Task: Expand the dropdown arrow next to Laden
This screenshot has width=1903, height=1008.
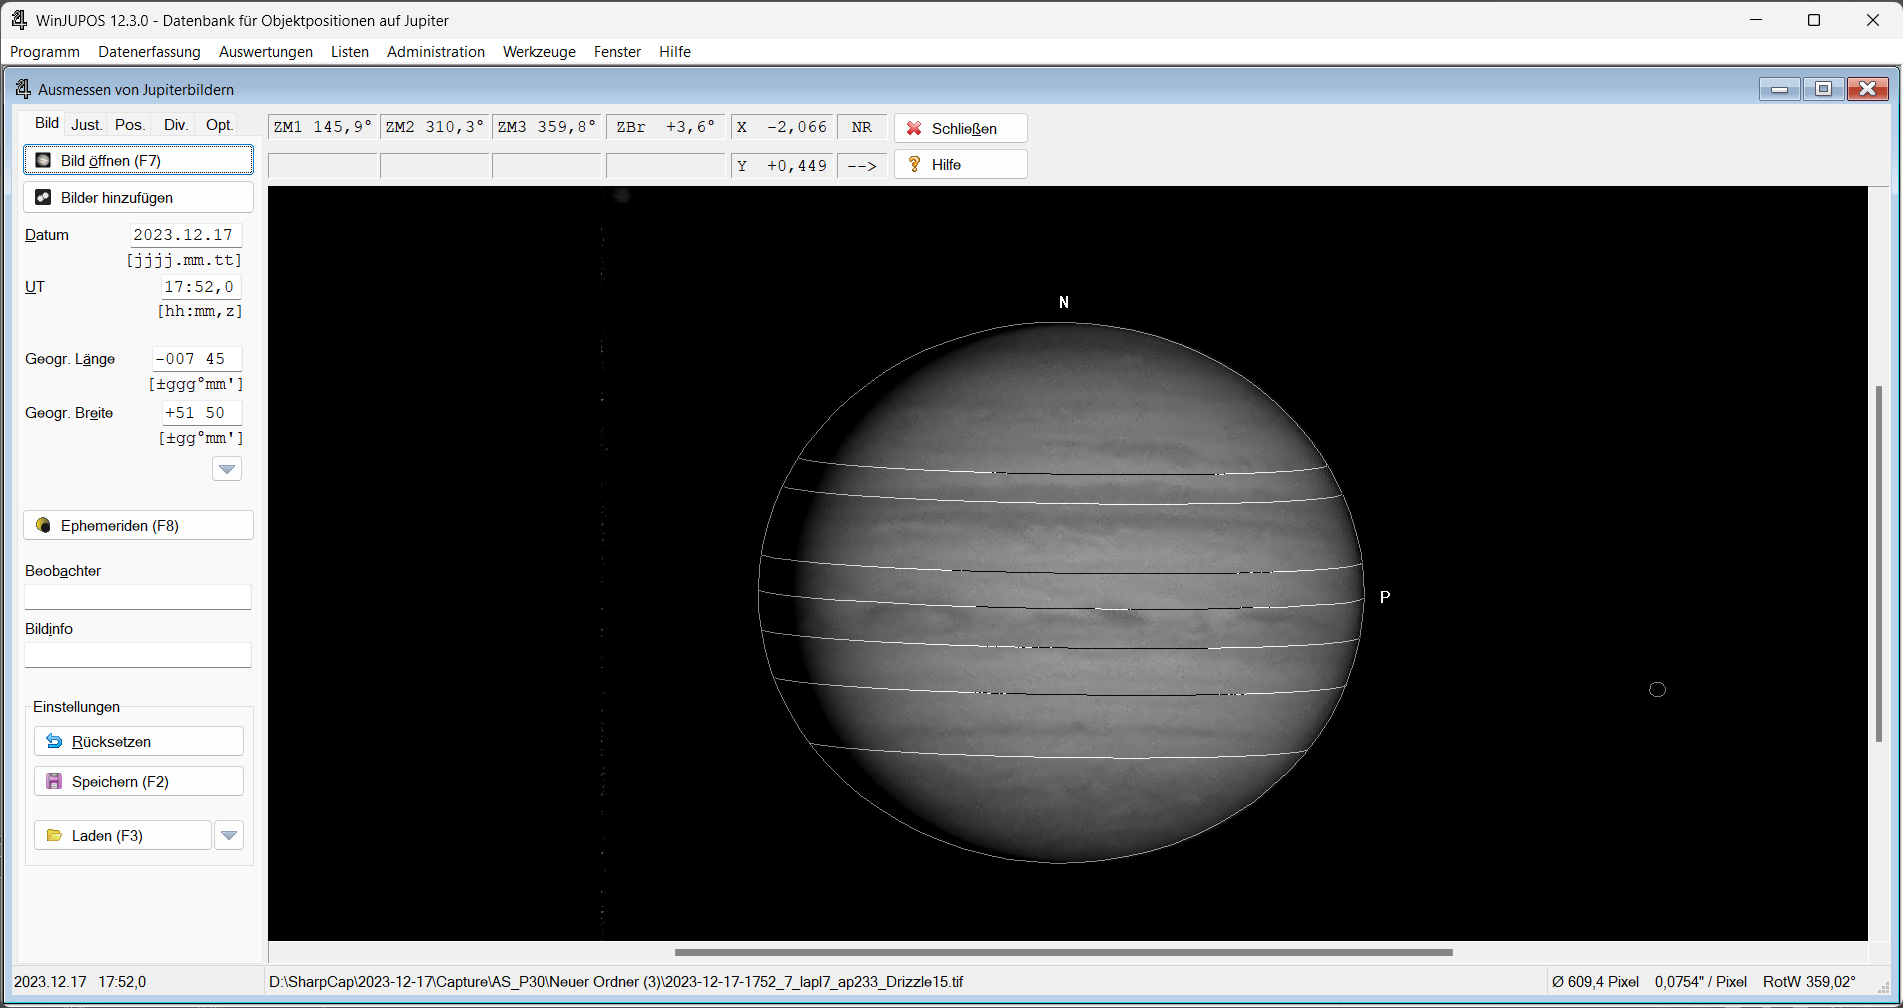Action: (x=229, y=835)
